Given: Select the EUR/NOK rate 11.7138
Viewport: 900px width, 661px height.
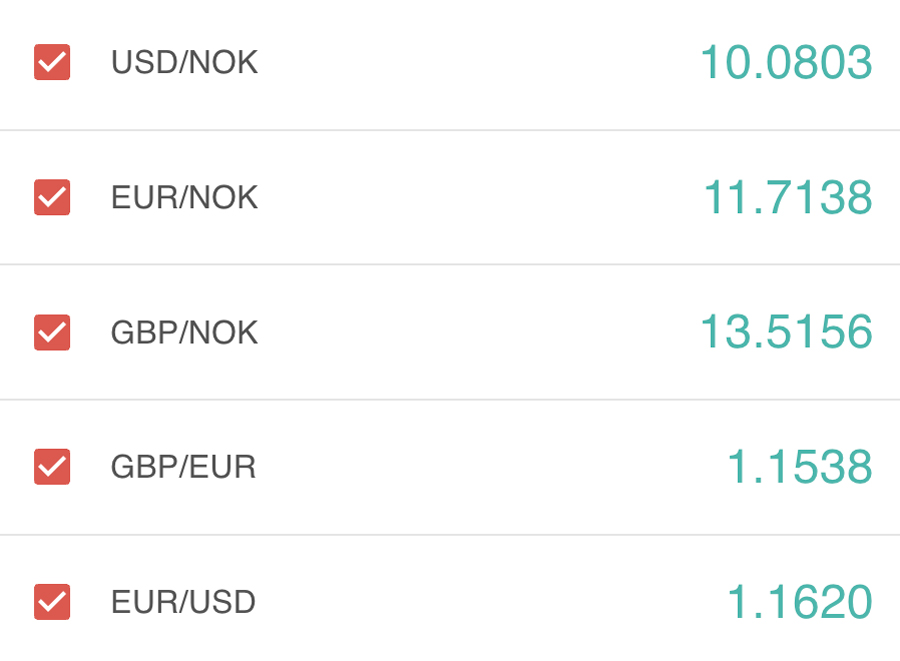Looking at the screenshot, I should pyautogui.click(x=787, y=197).
